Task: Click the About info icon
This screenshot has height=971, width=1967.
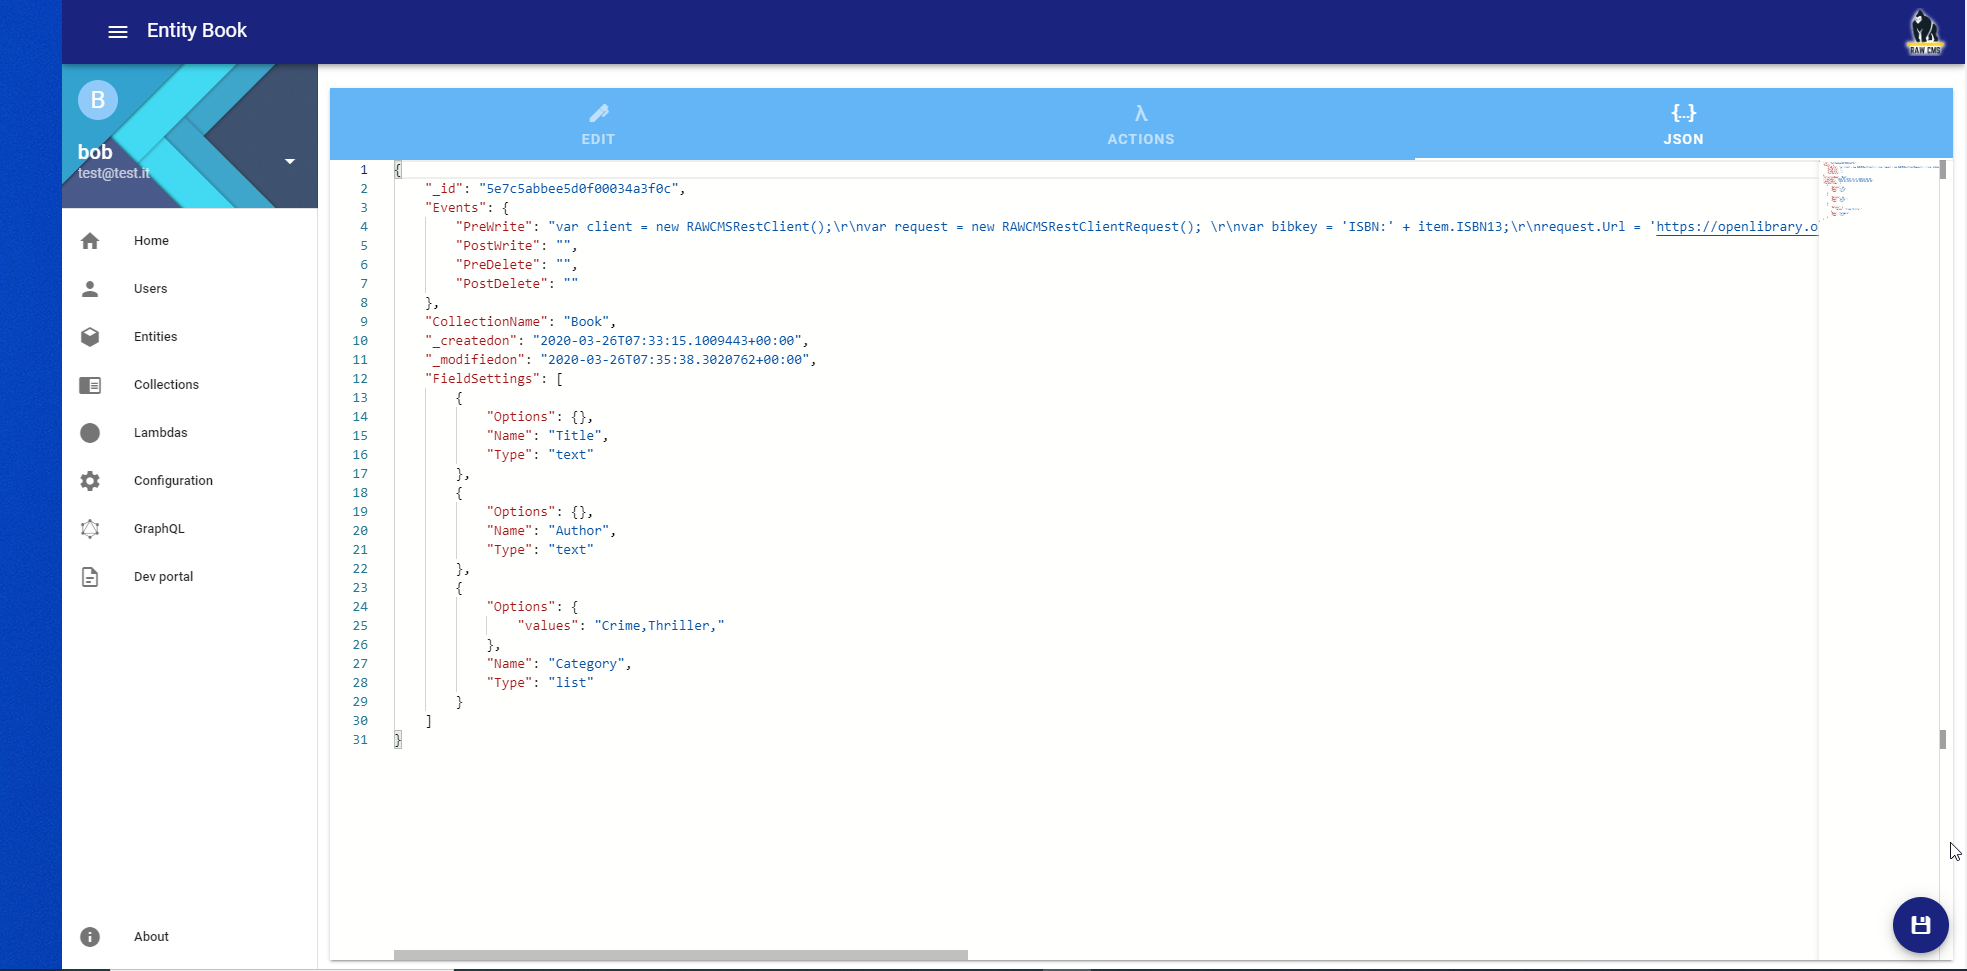Action: 90,937
